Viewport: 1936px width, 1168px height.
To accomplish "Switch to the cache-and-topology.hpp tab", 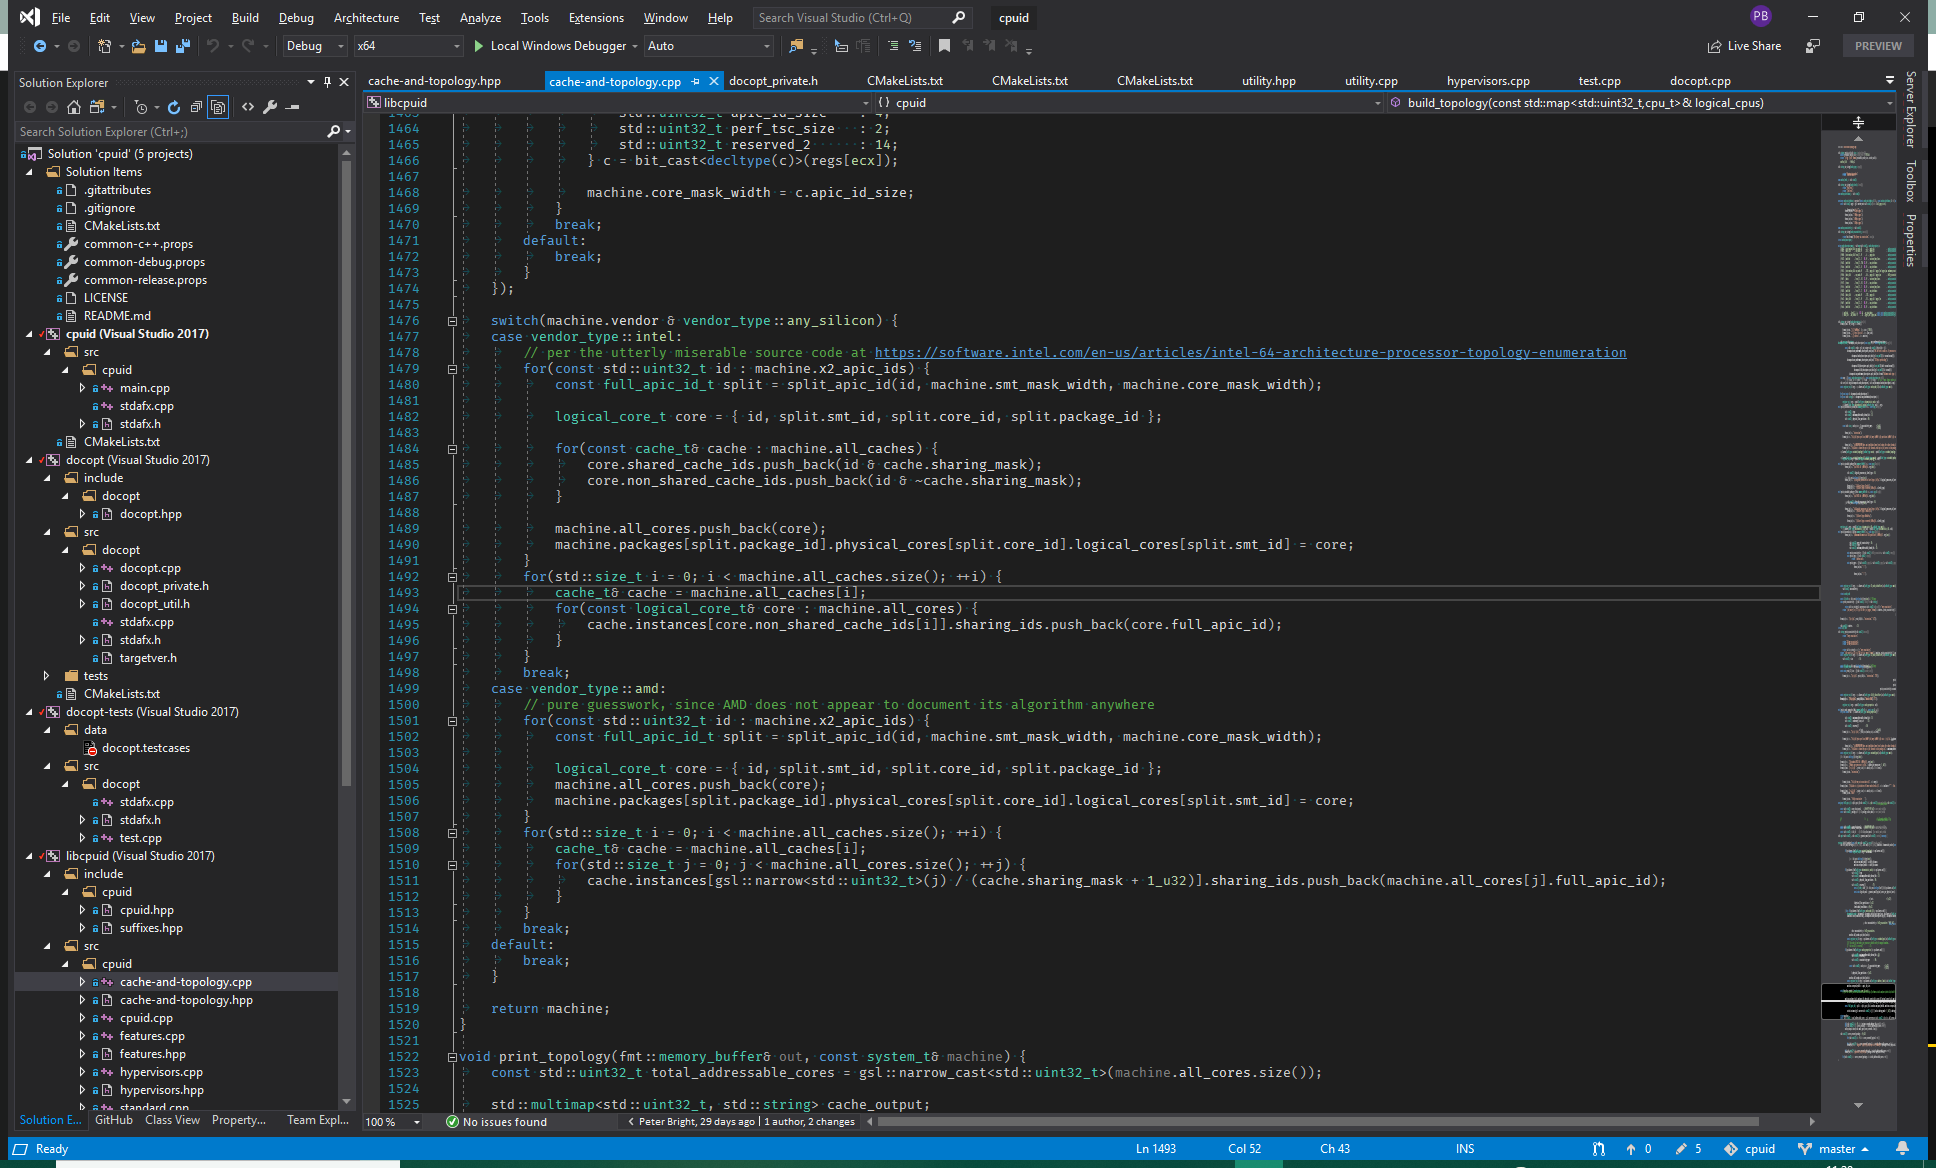I will [x=434, y=80].
